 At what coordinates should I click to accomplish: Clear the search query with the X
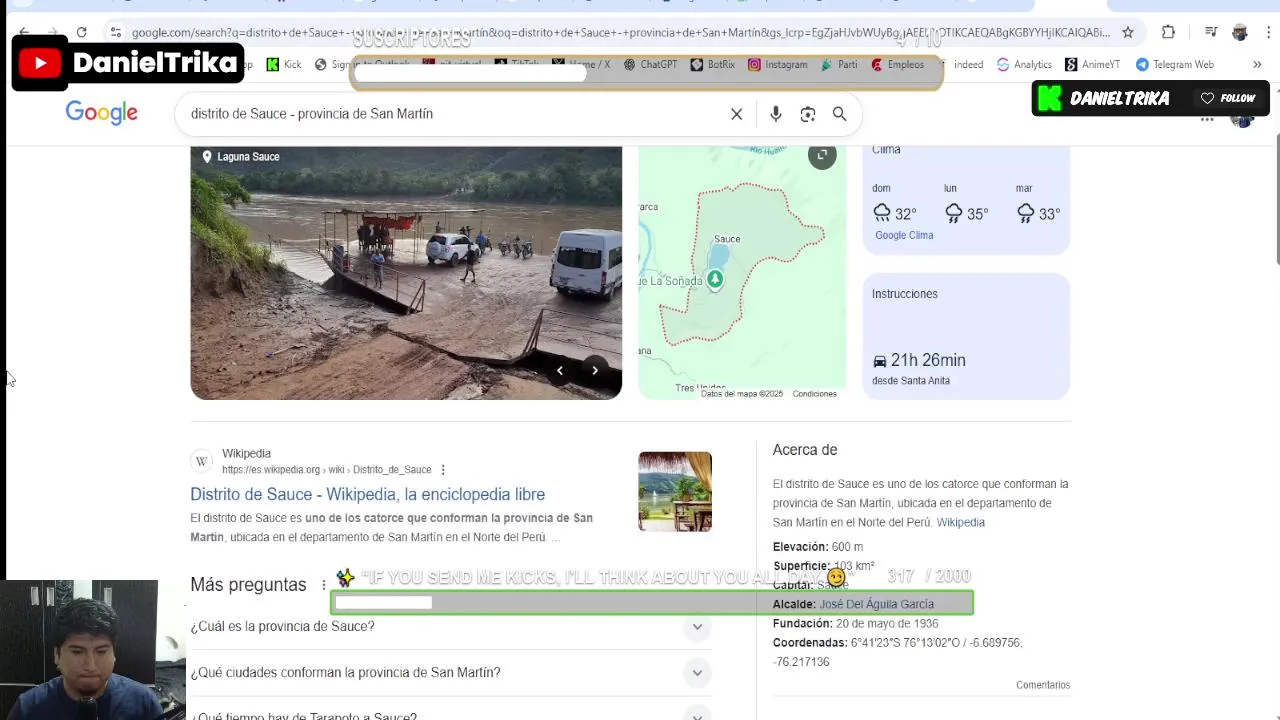point(737,114)
